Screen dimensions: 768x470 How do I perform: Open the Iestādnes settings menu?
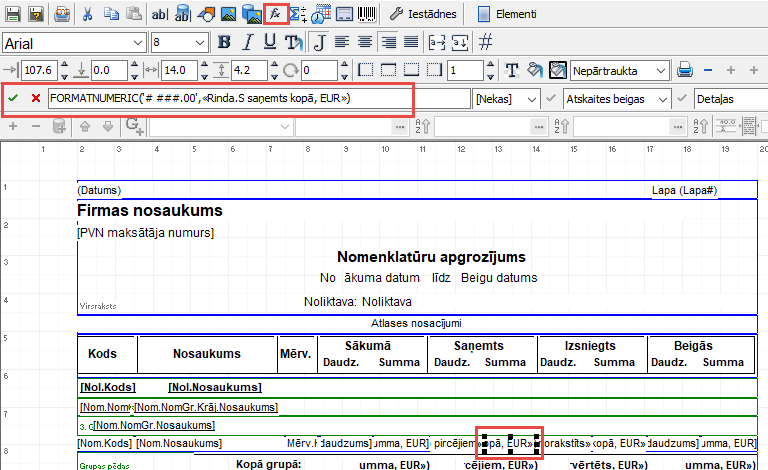point(425,15)
